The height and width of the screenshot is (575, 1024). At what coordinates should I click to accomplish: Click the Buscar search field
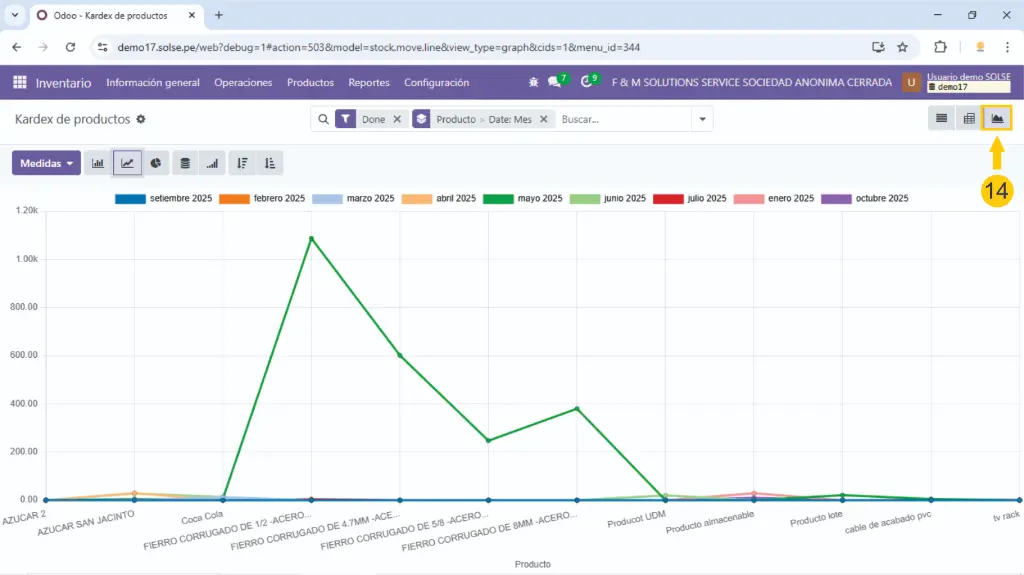pyautogui.click(x=620, y=119)
